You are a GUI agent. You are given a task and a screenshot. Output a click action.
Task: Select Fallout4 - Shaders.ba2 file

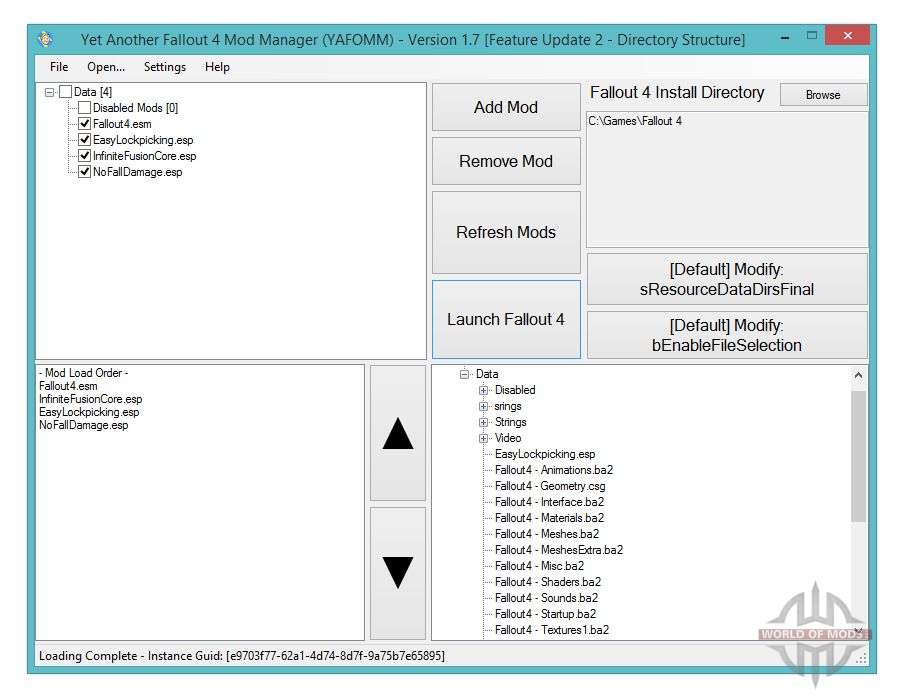548,583
